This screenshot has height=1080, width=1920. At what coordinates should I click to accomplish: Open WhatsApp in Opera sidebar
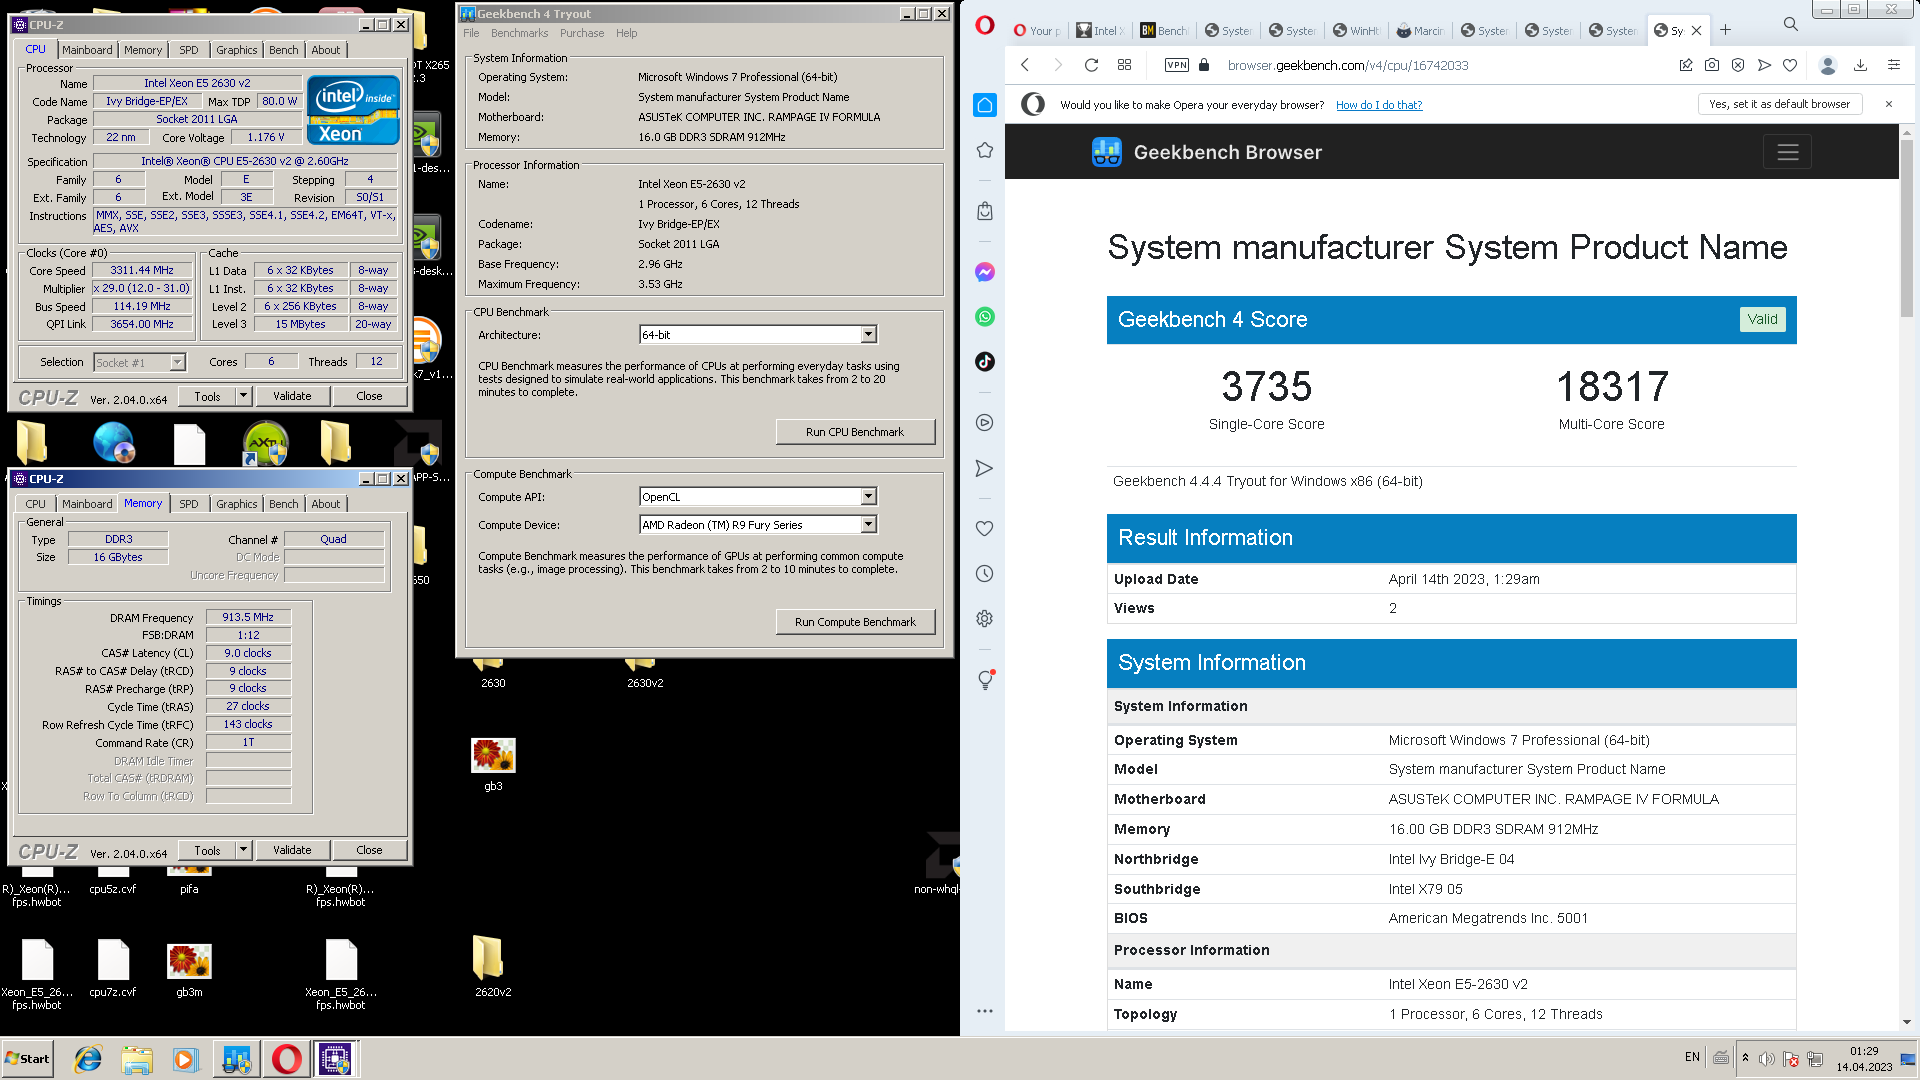pos(985,317)
